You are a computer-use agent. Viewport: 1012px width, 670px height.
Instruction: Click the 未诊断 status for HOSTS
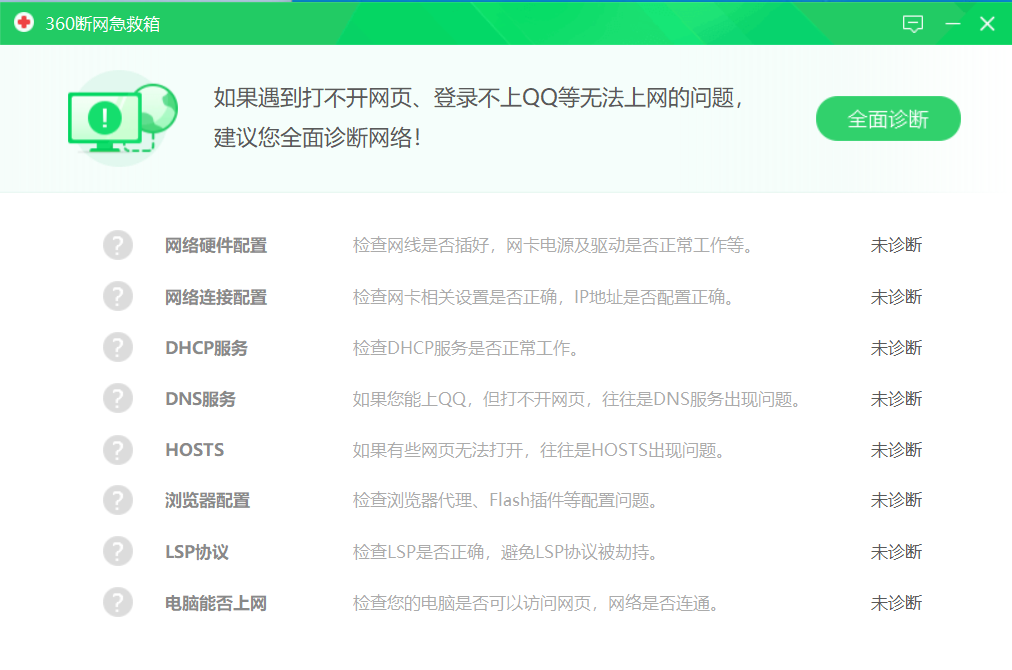point(896,450)
